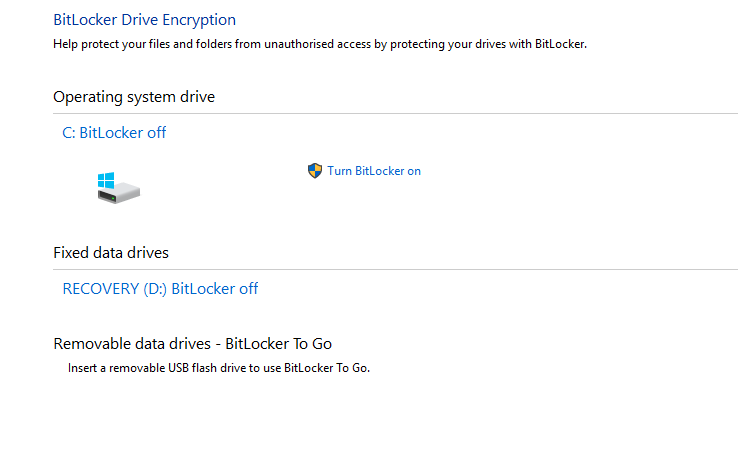Viewport: 738px width, 463px height.
Task: Click the C: drive hard disk icon
Action: [x=118, y=188]
